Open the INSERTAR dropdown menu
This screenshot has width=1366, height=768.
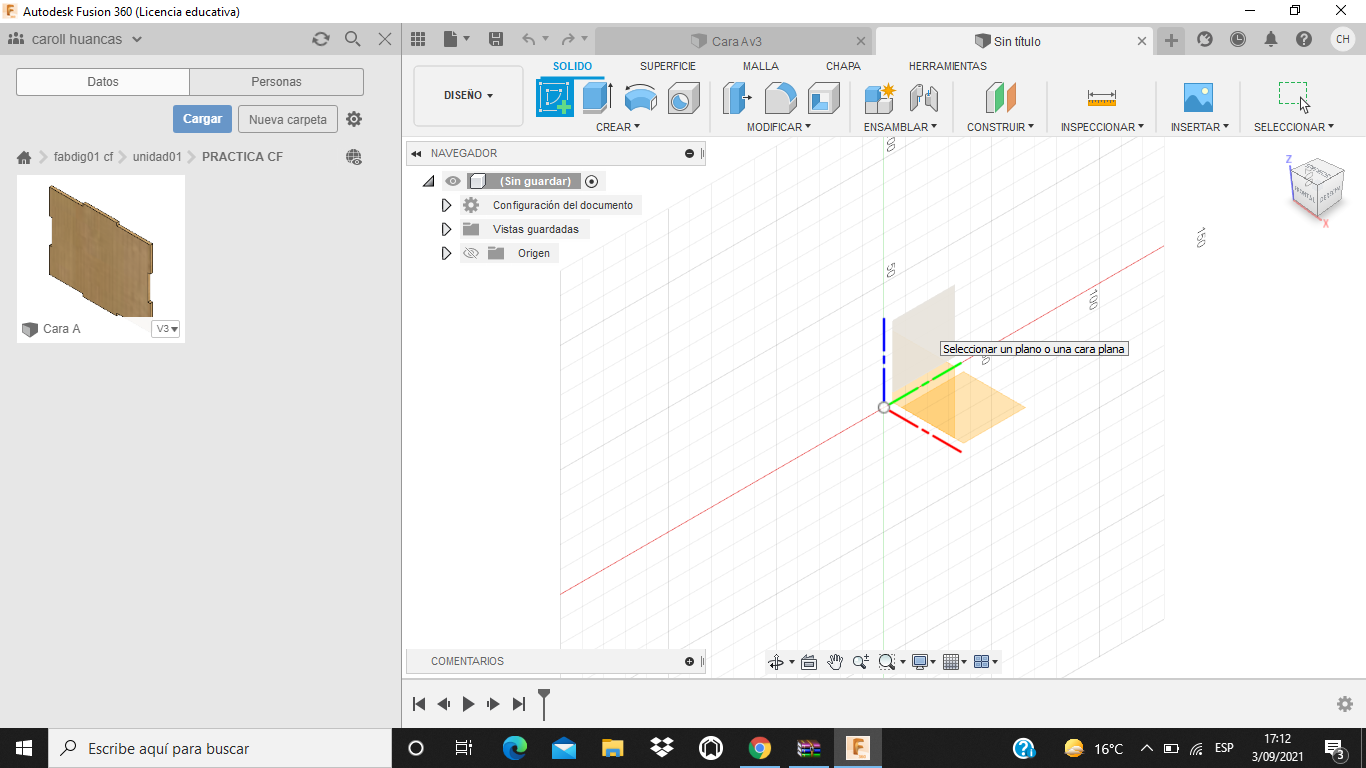point(1200,127)
